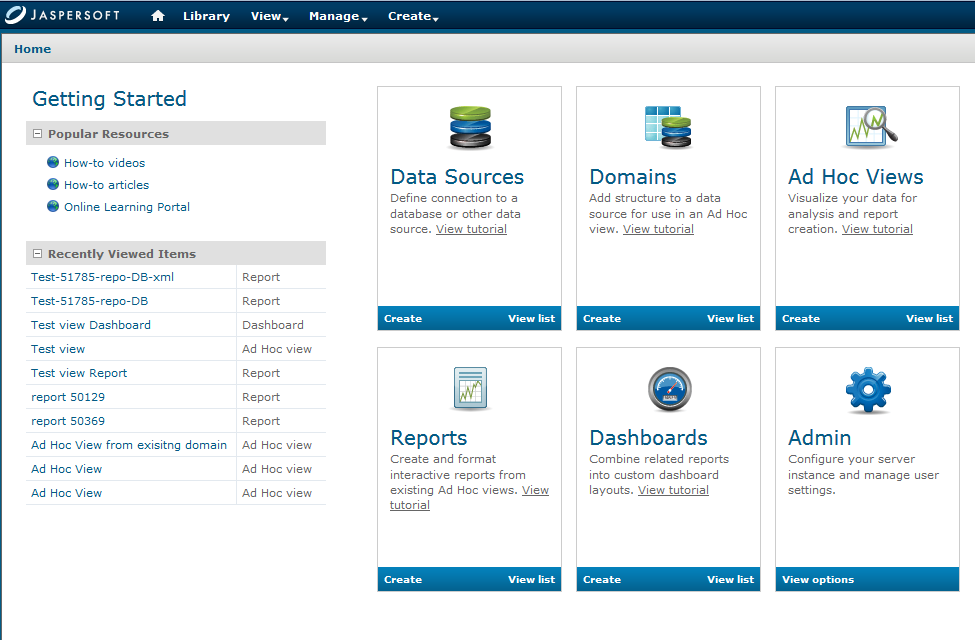Screen dimensions: 975x640
Task: Open View tutorial link for Domains
Action: coord(658,230)
